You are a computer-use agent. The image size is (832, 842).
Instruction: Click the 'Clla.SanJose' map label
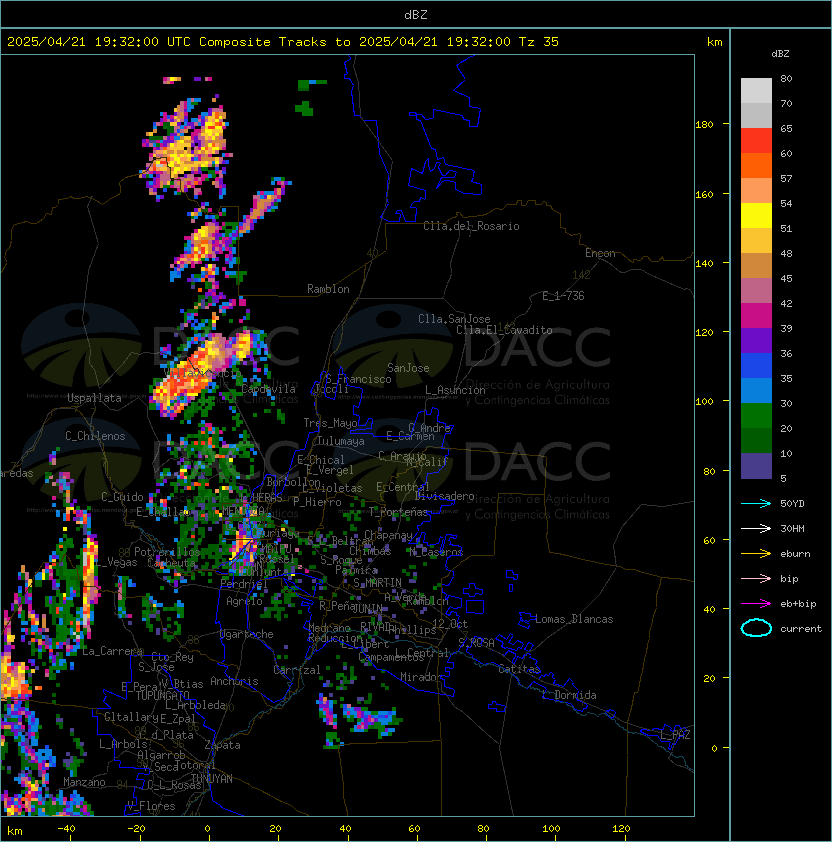pyautogui.click(x=454, y=319)
